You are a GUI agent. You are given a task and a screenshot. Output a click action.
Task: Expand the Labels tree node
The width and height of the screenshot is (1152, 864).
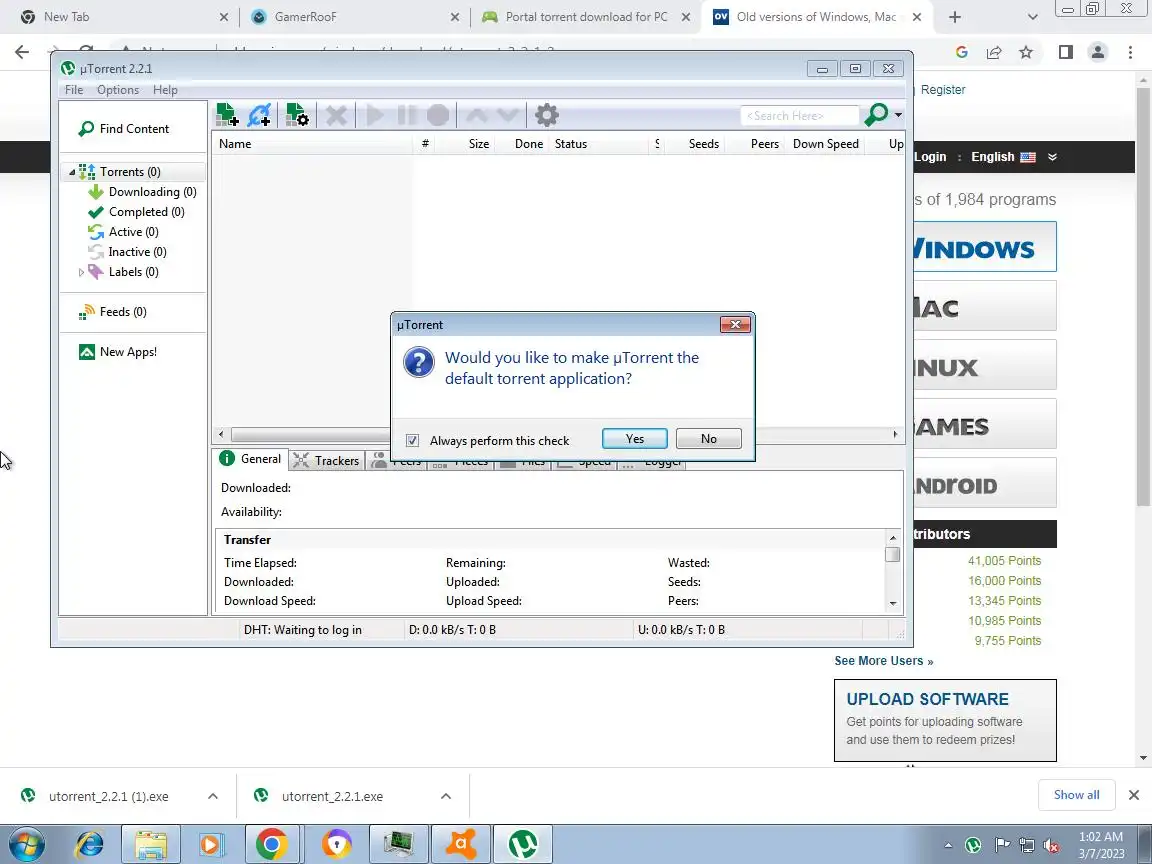pos(81,272)
